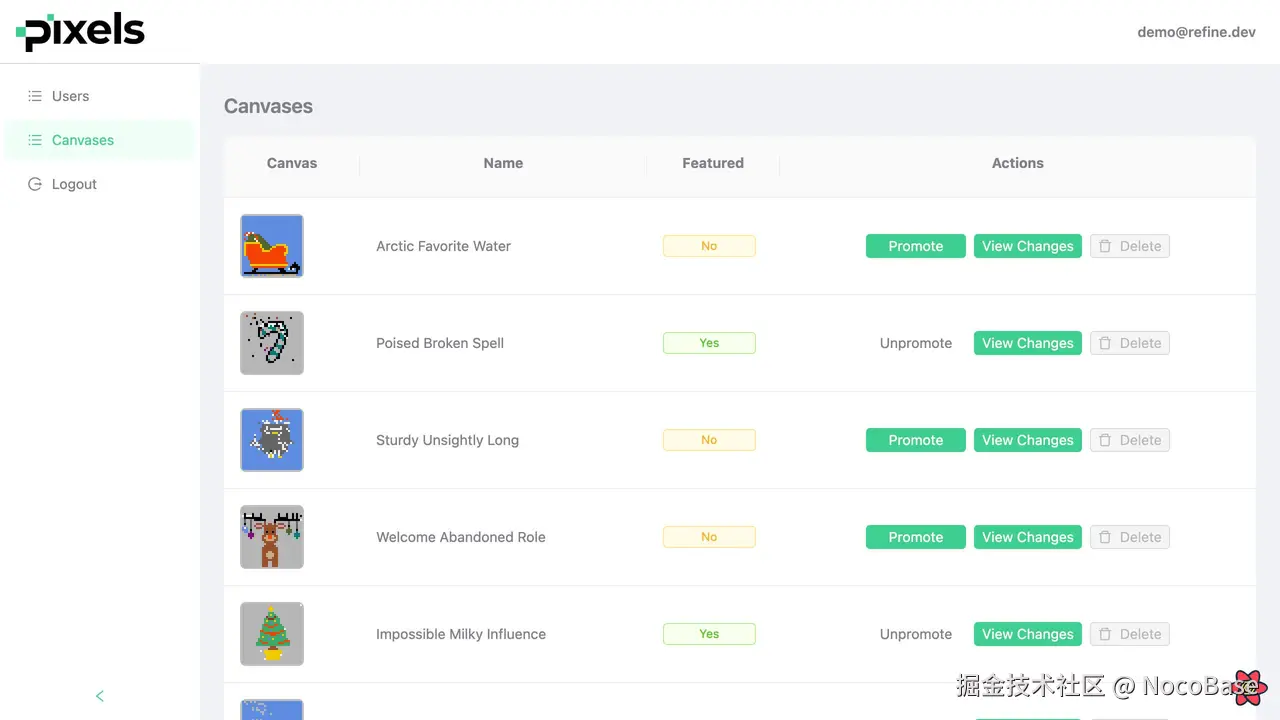This screenshot has width=1280, height=720.
Task: Click the name "Impossible Milky Influence"
Action: [461, 634]
